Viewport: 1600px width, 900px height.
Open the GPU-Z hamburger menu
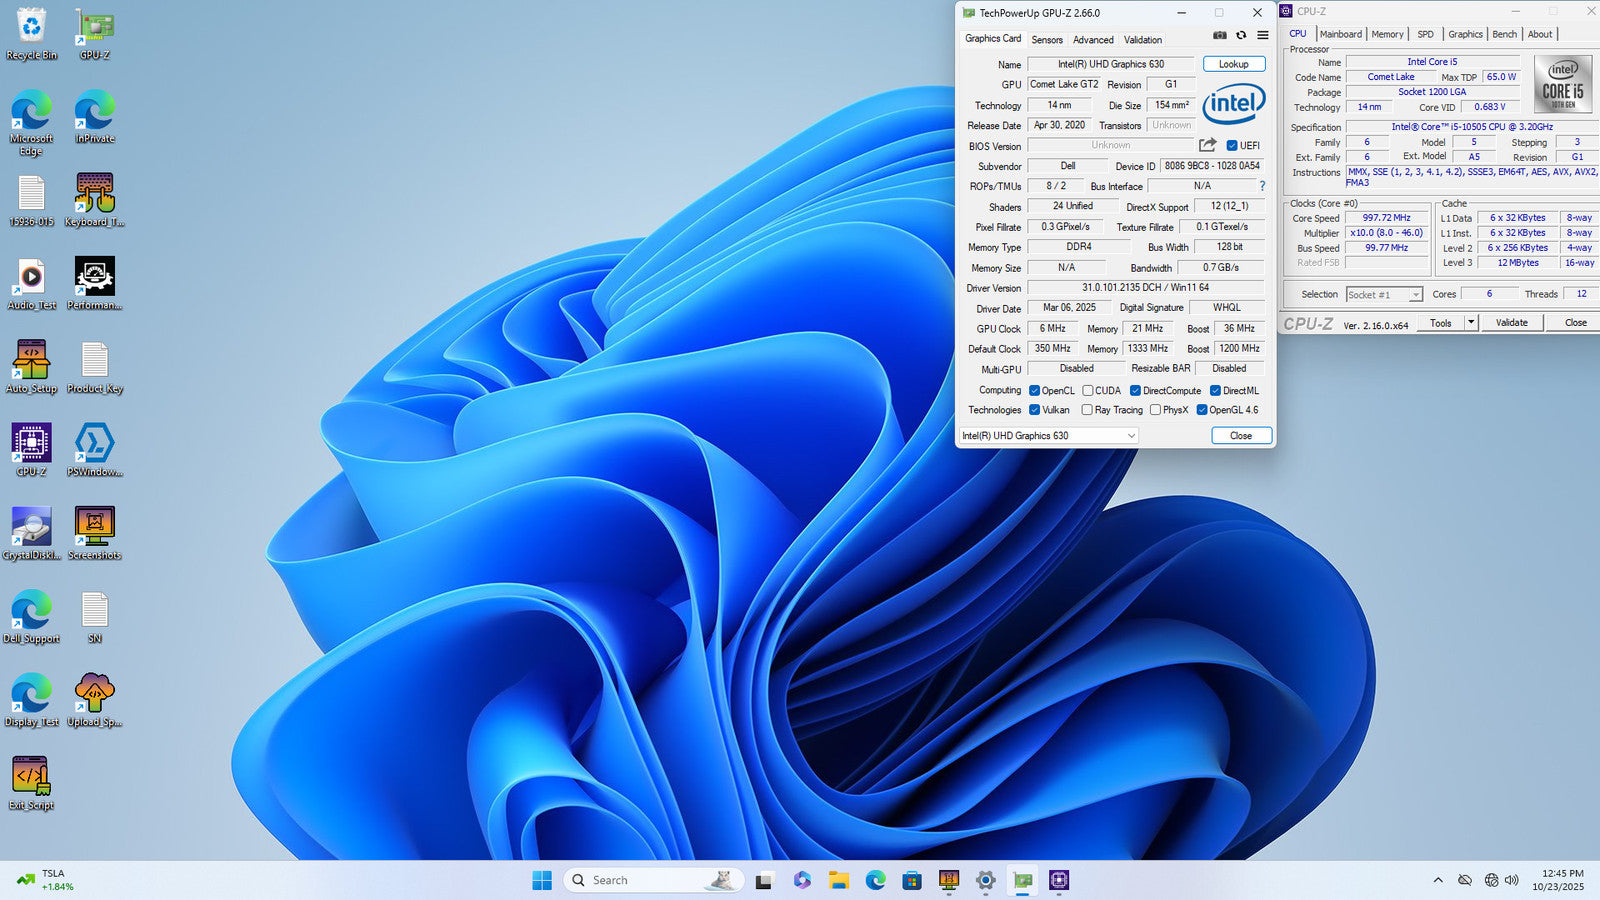click(x=1263, y=35)
